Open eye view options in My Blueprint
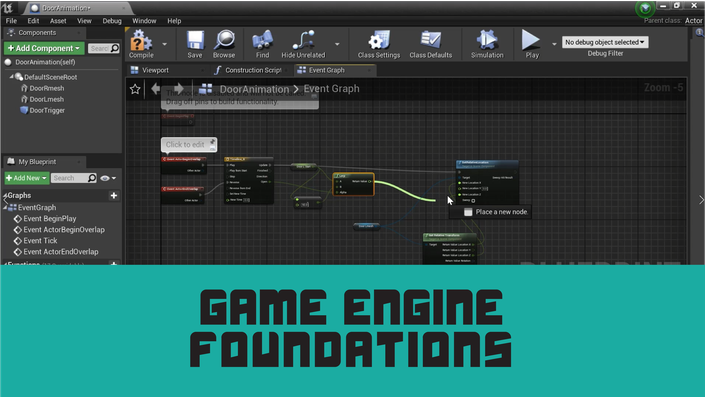This screenshot has height=397, width=705. point(107,178)
